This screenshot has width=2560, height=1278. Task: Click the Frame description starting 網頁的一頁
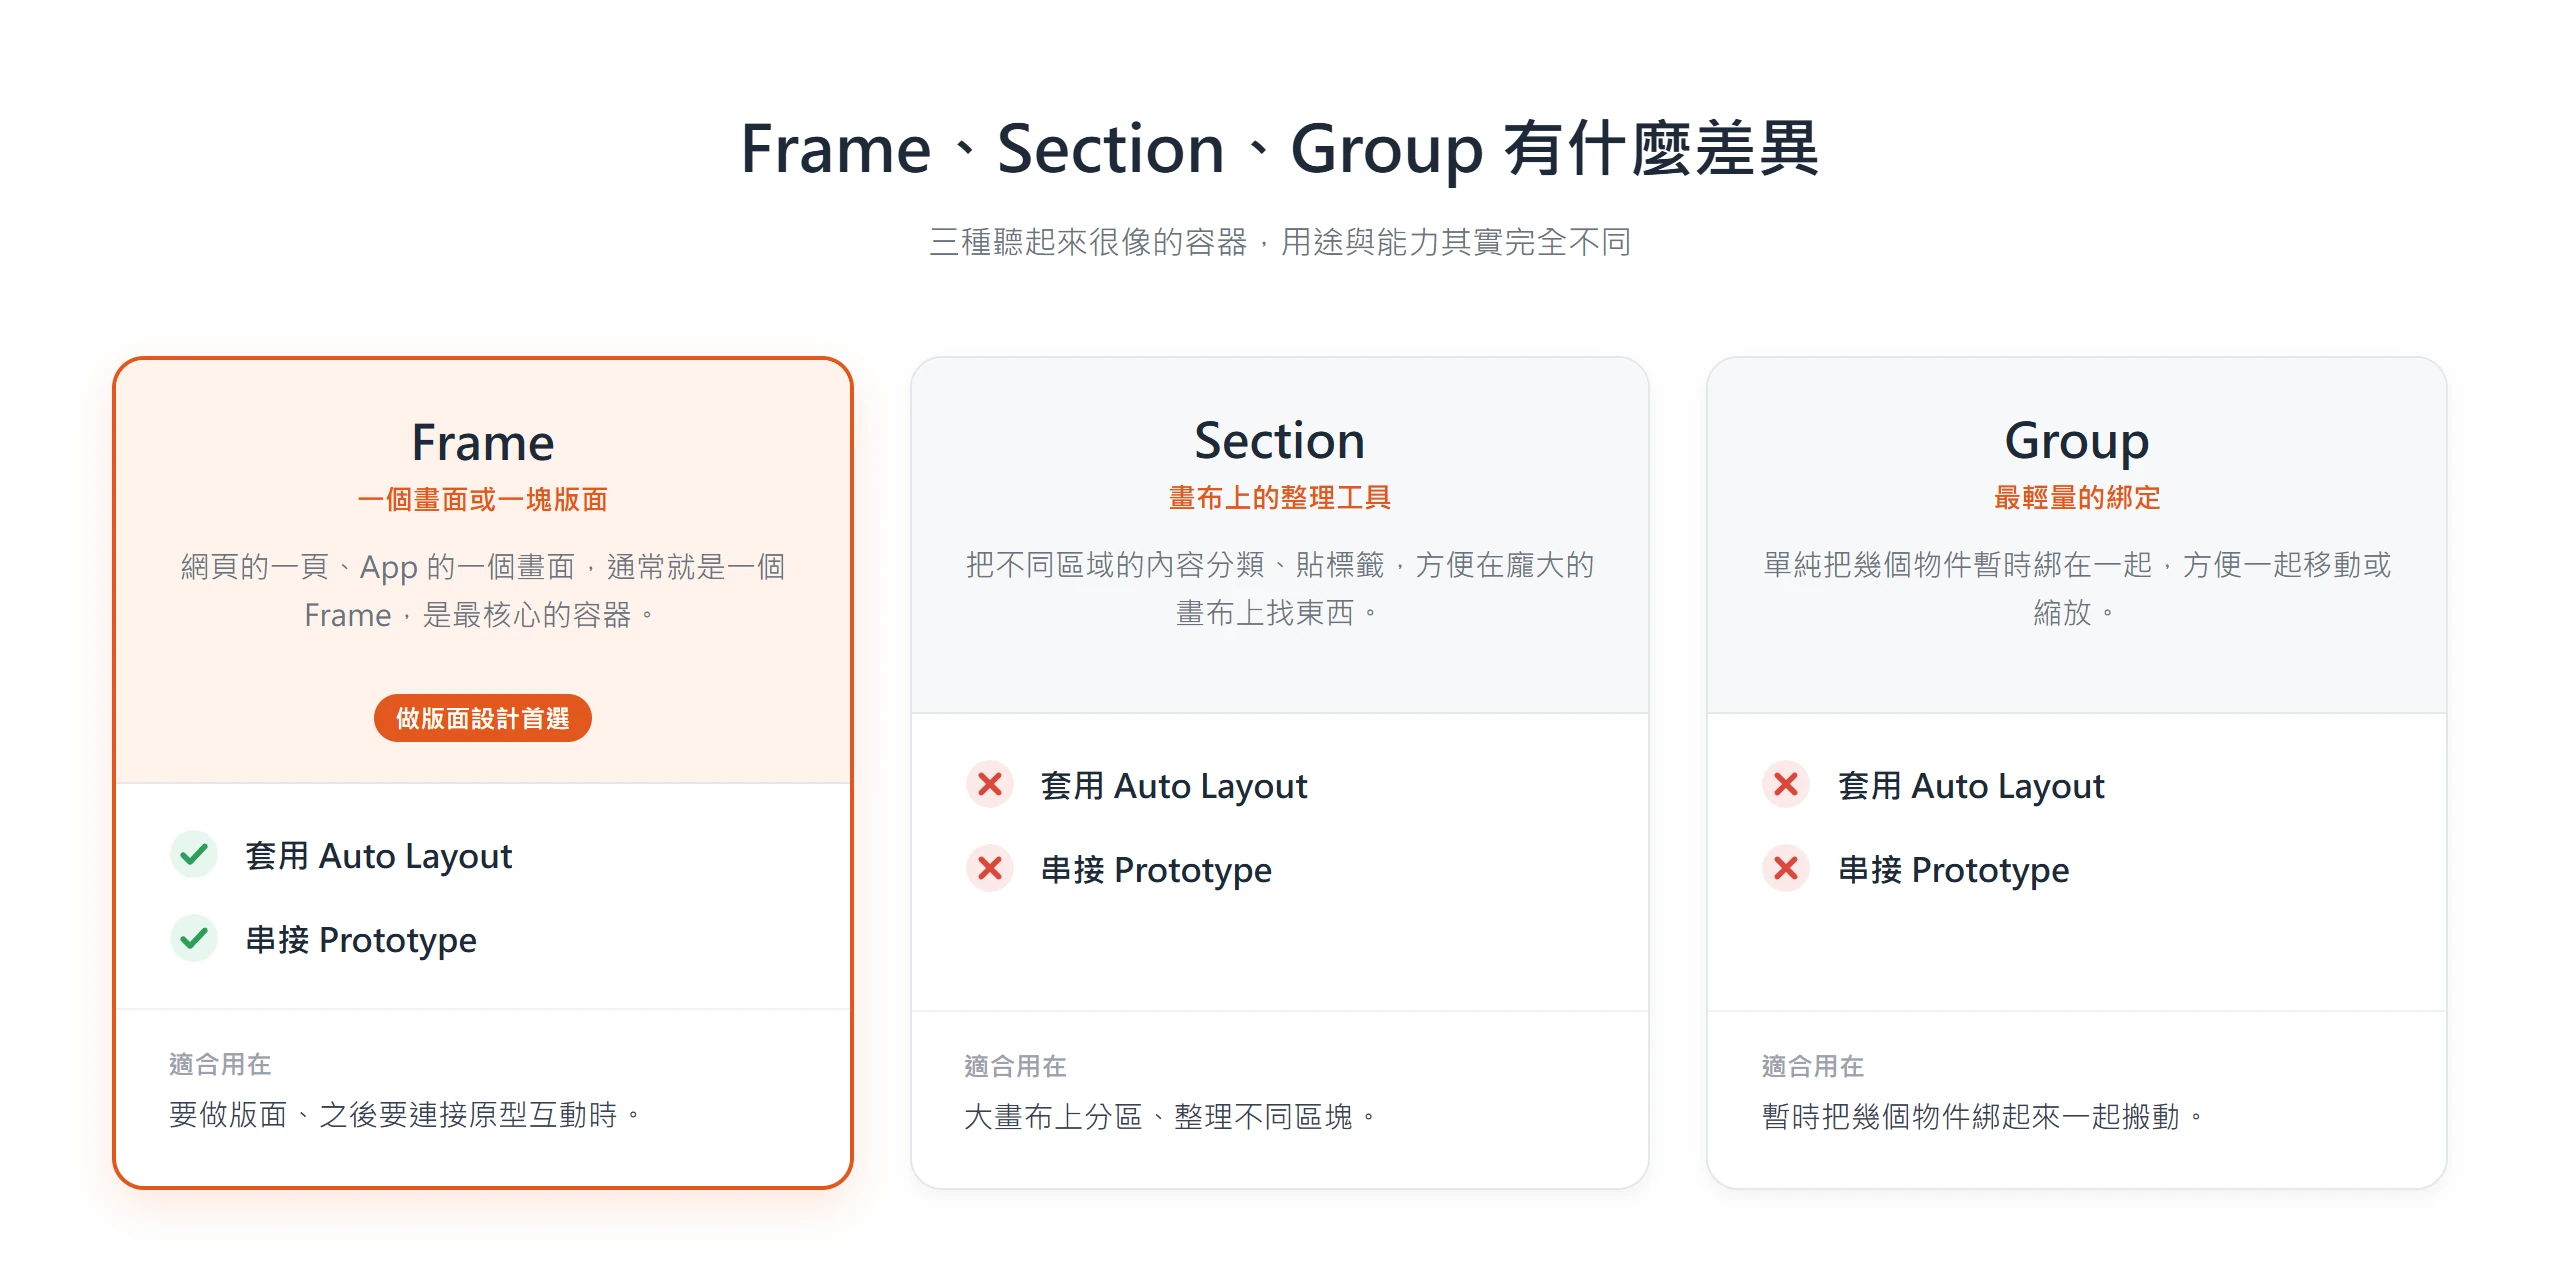[483, 591]
